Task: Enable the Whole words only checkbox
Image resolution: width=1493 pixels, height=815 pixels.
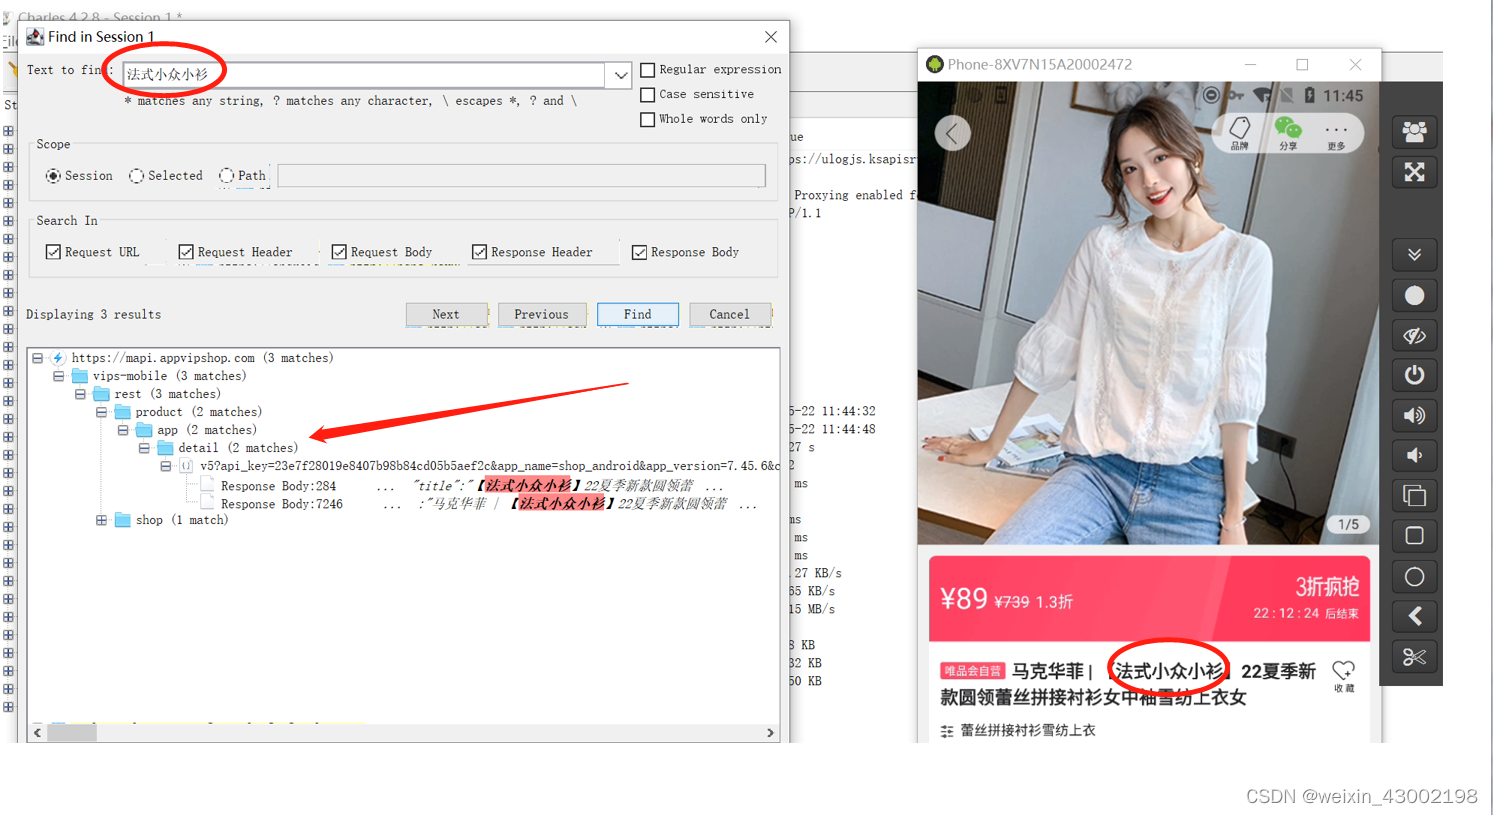Action: (x=648, y=119)
